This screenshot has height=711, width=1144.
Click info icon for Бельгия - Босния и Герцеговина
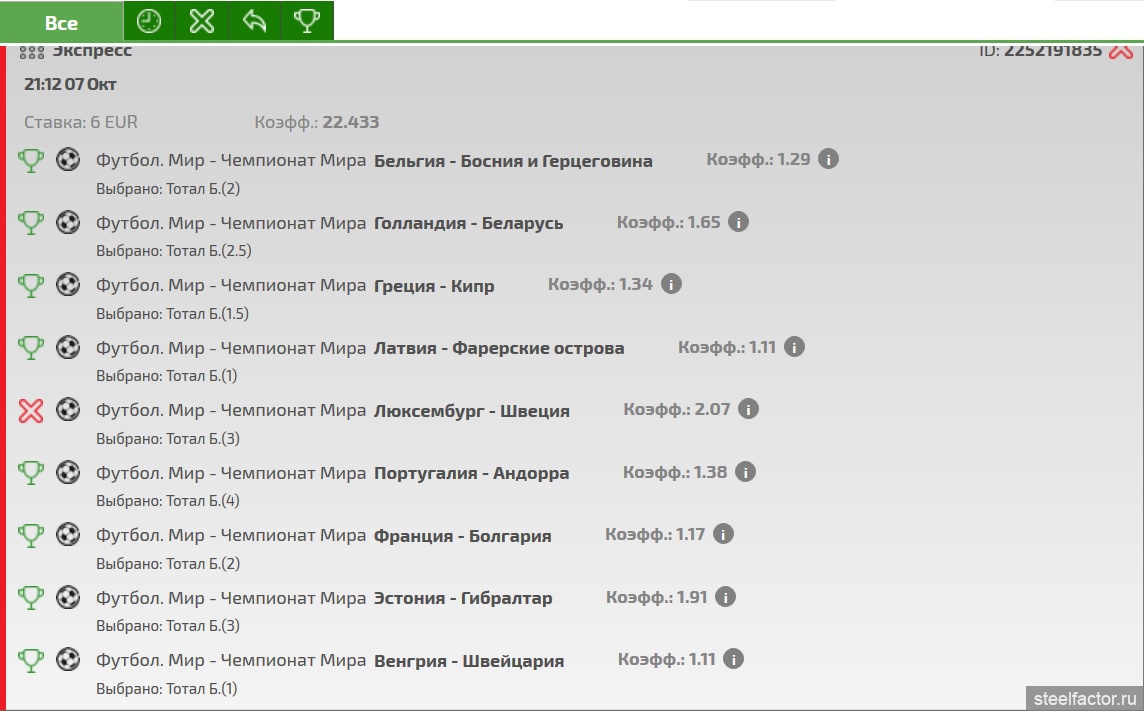pos(828,159)
